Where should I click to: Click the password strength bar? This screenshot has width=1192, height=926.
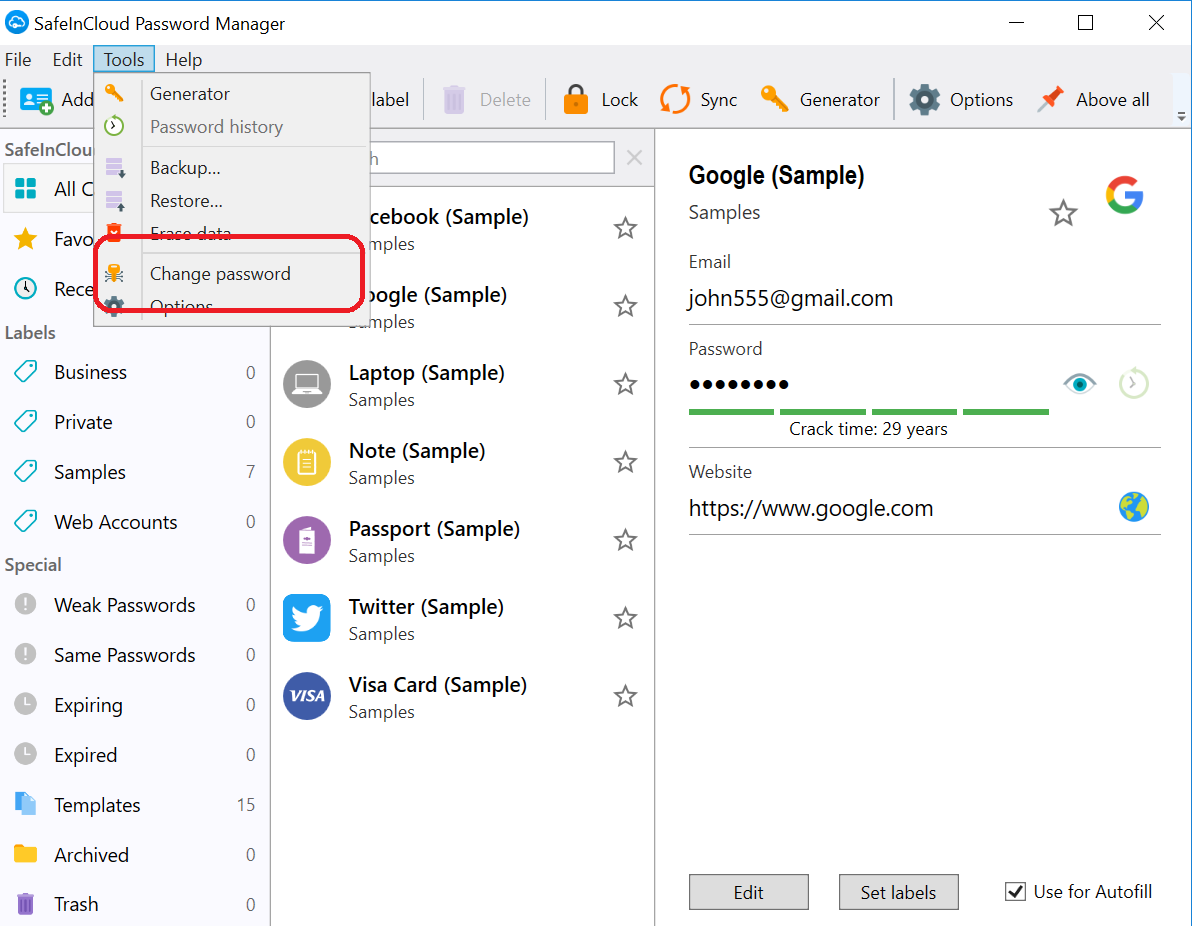(868, 412)
